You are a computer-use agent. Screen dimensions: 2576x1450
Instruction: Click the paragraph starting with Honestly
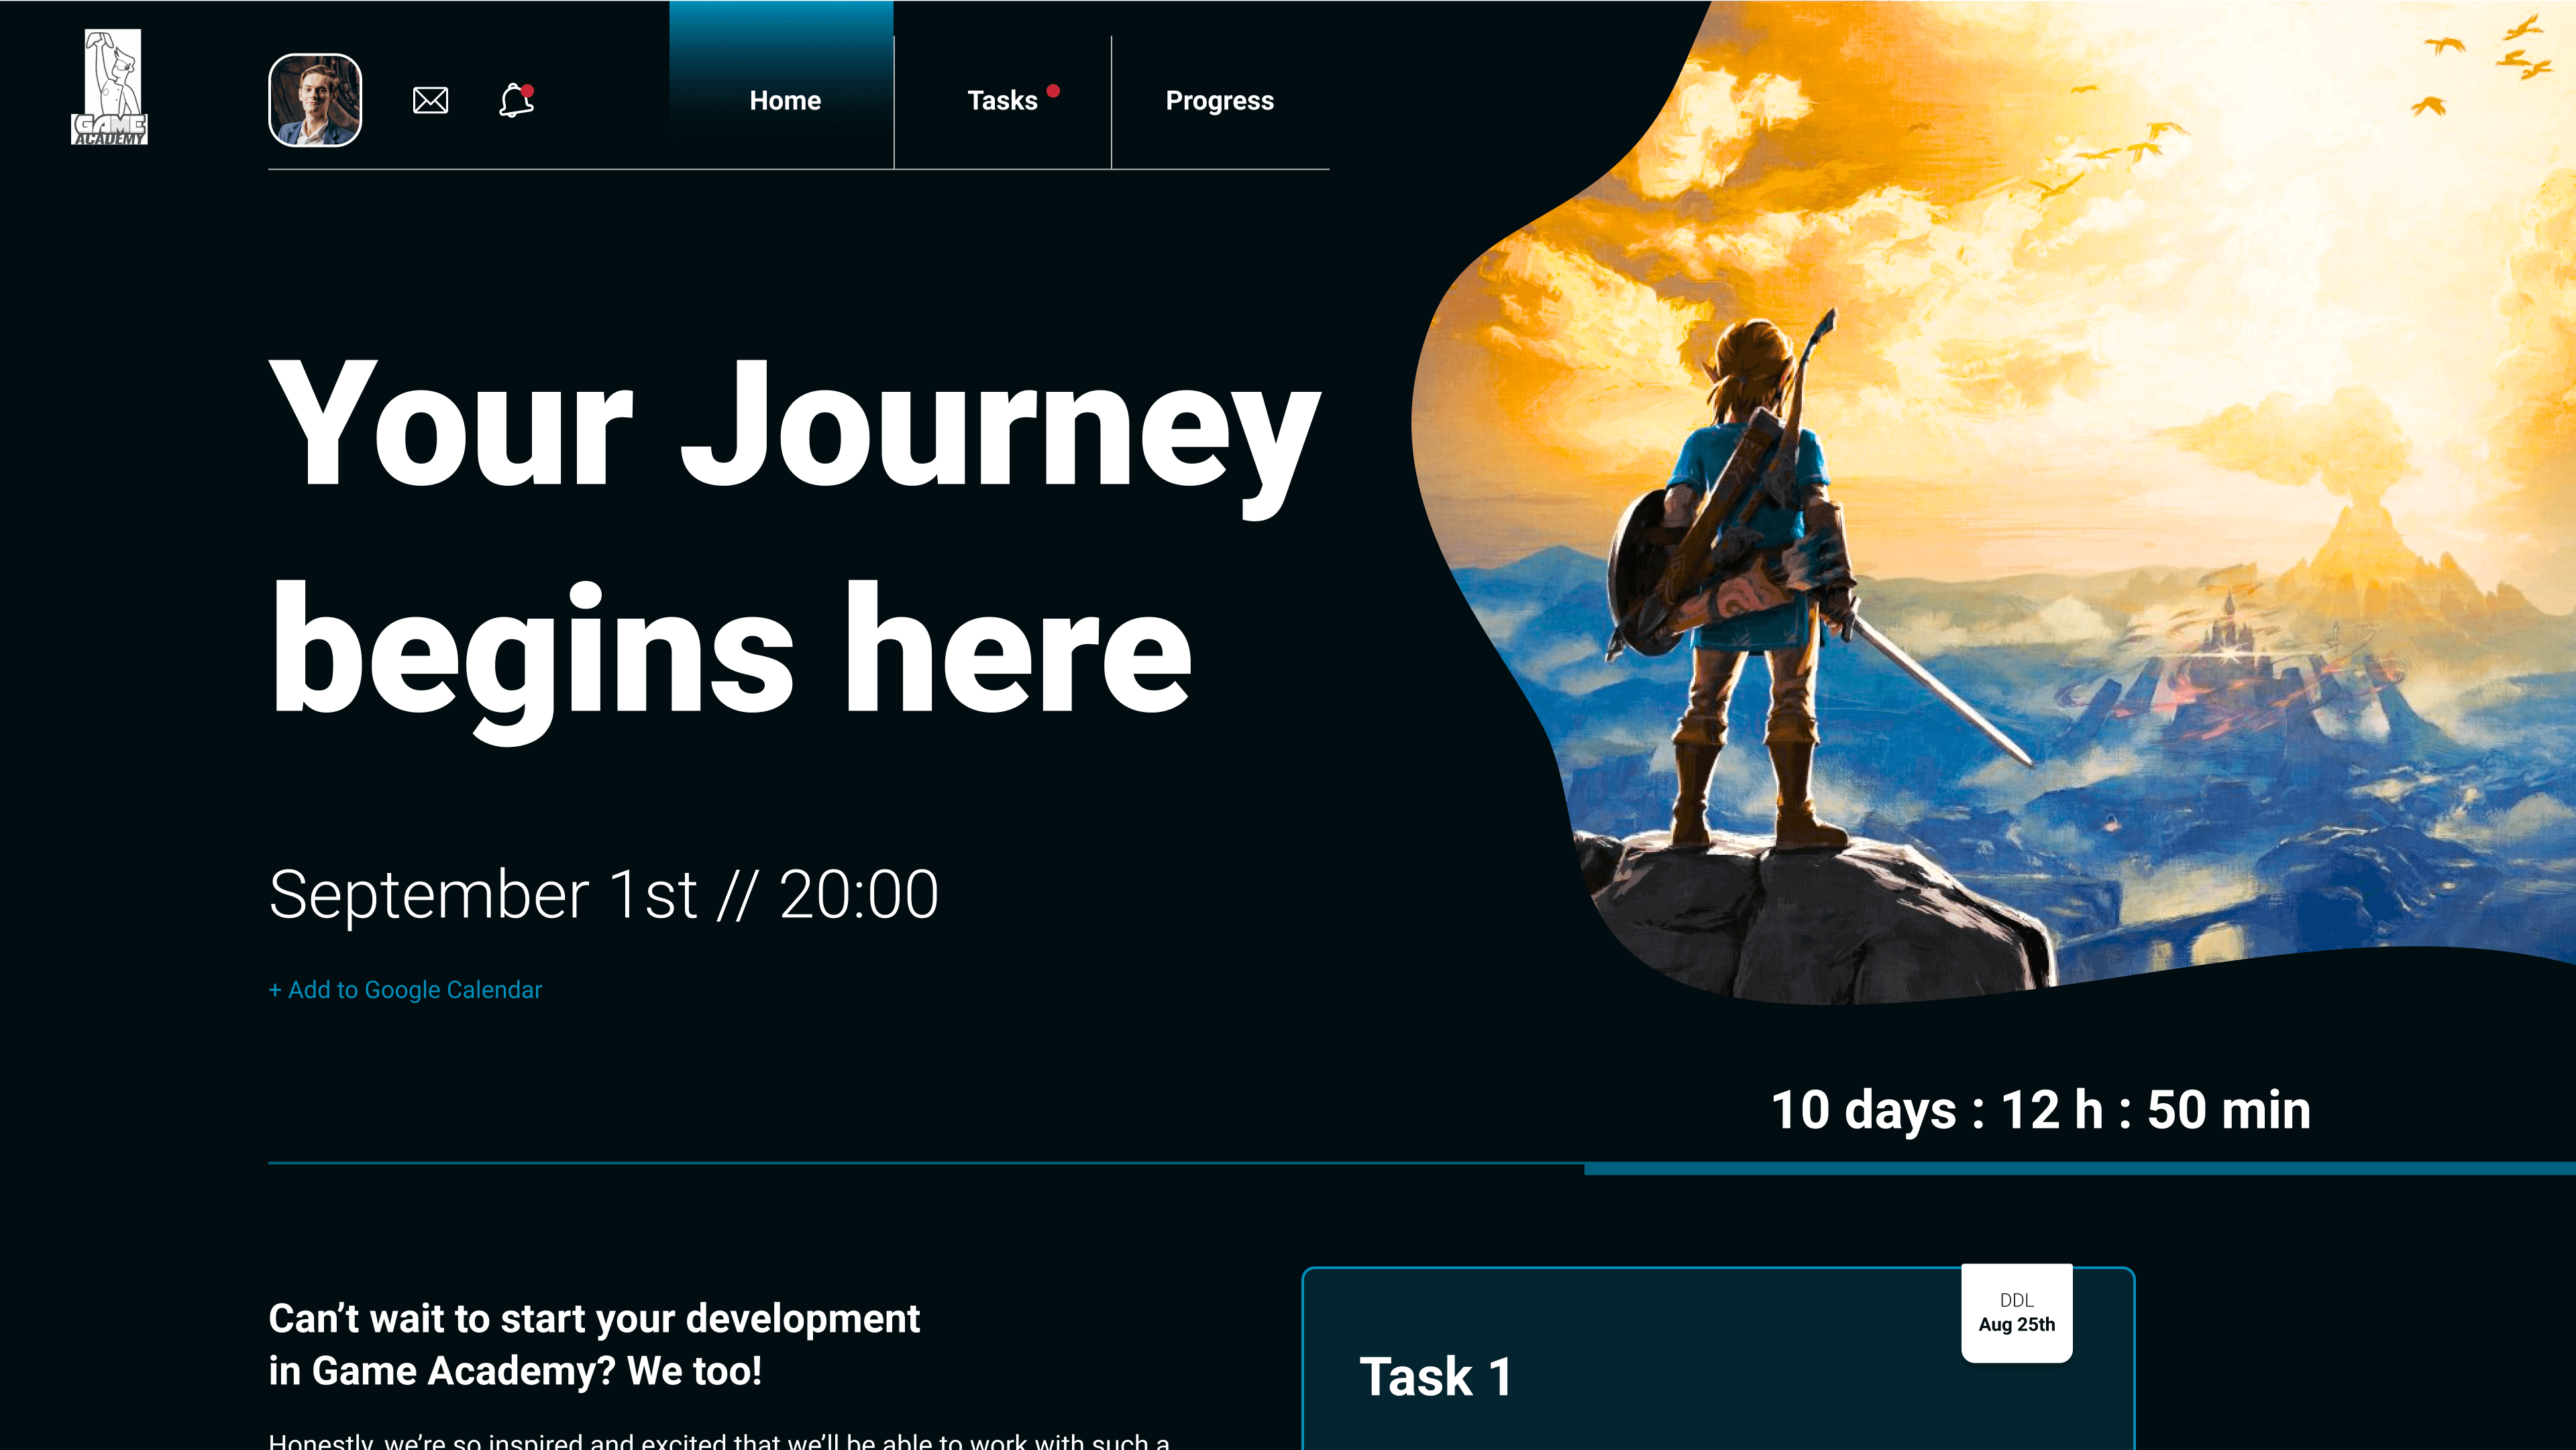(719, 1440)
